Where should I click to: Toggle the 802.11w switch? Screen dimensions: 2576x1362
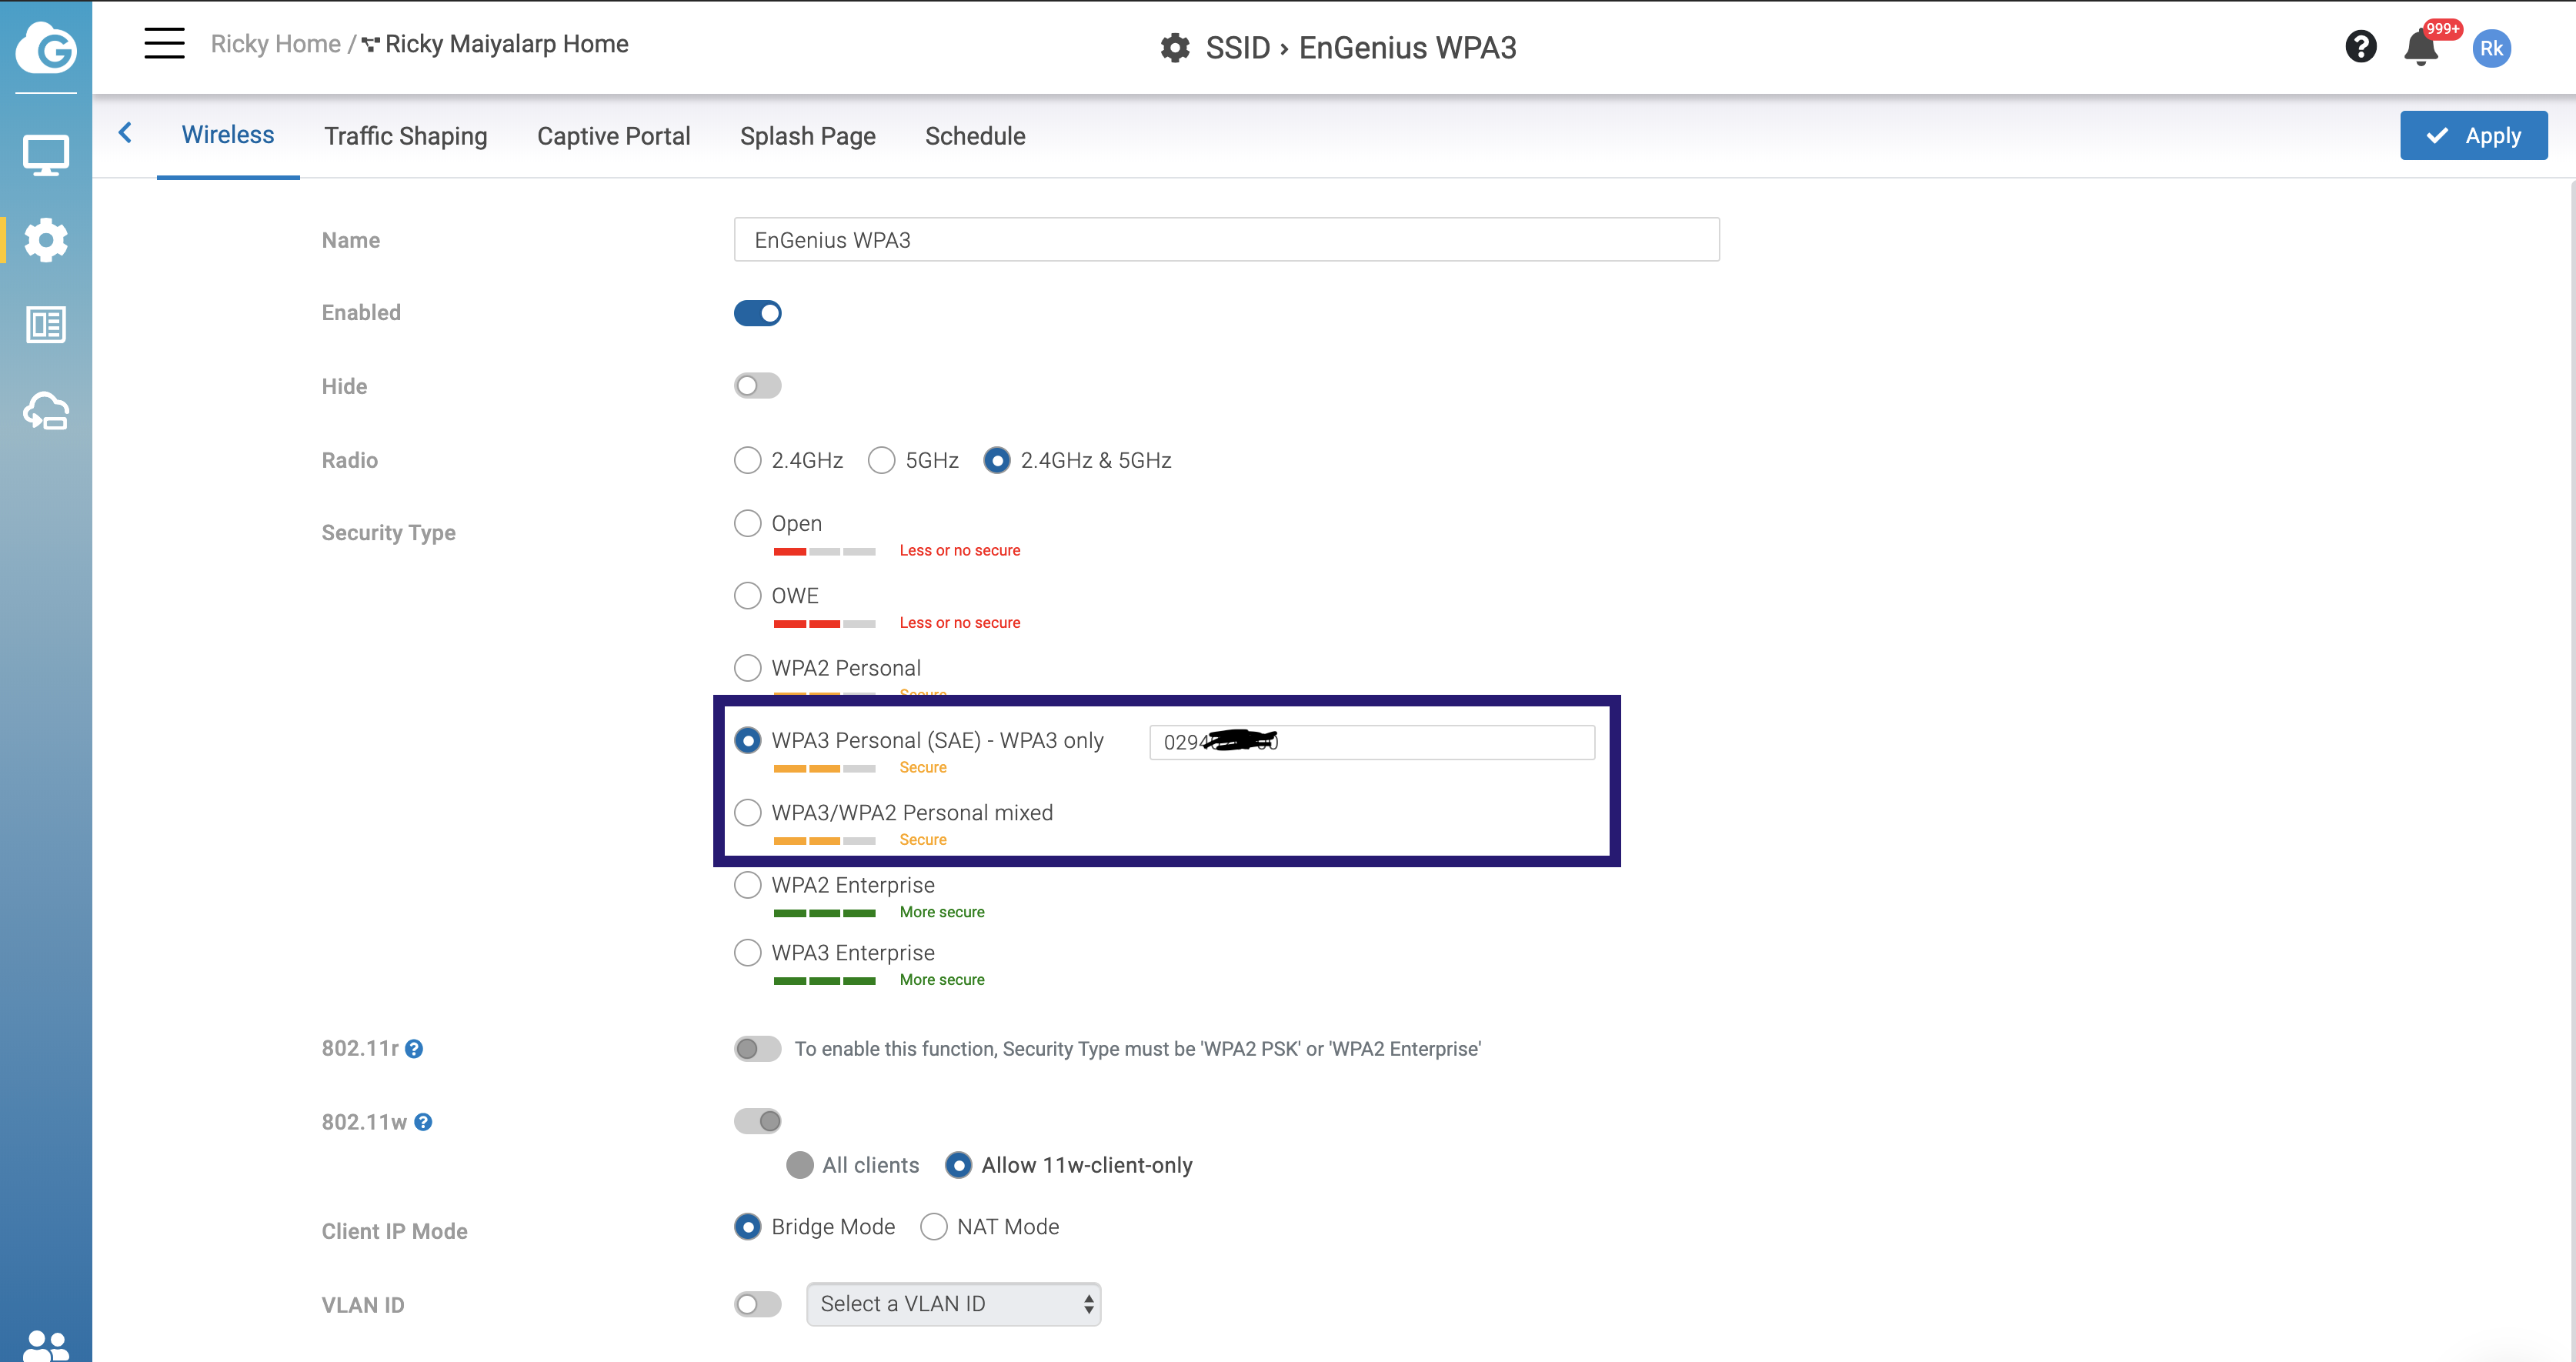point(757,1122)
